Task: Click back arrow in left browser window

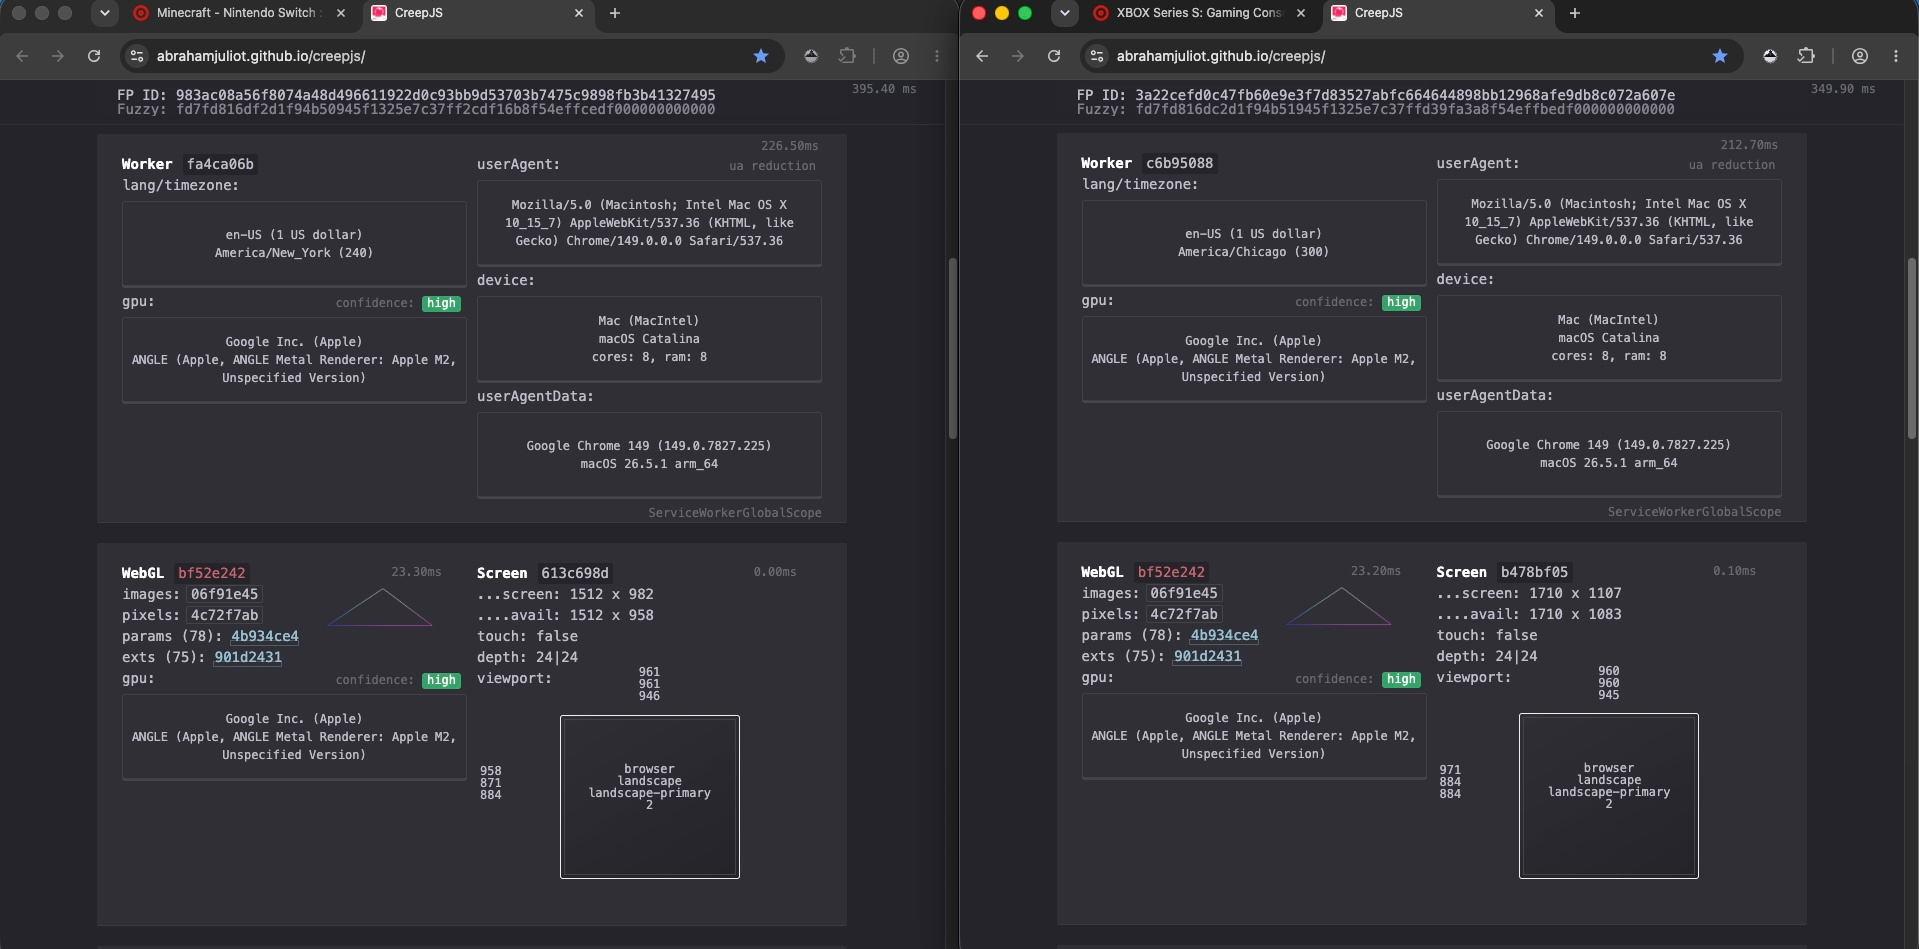Action: (x=22, y=56)
